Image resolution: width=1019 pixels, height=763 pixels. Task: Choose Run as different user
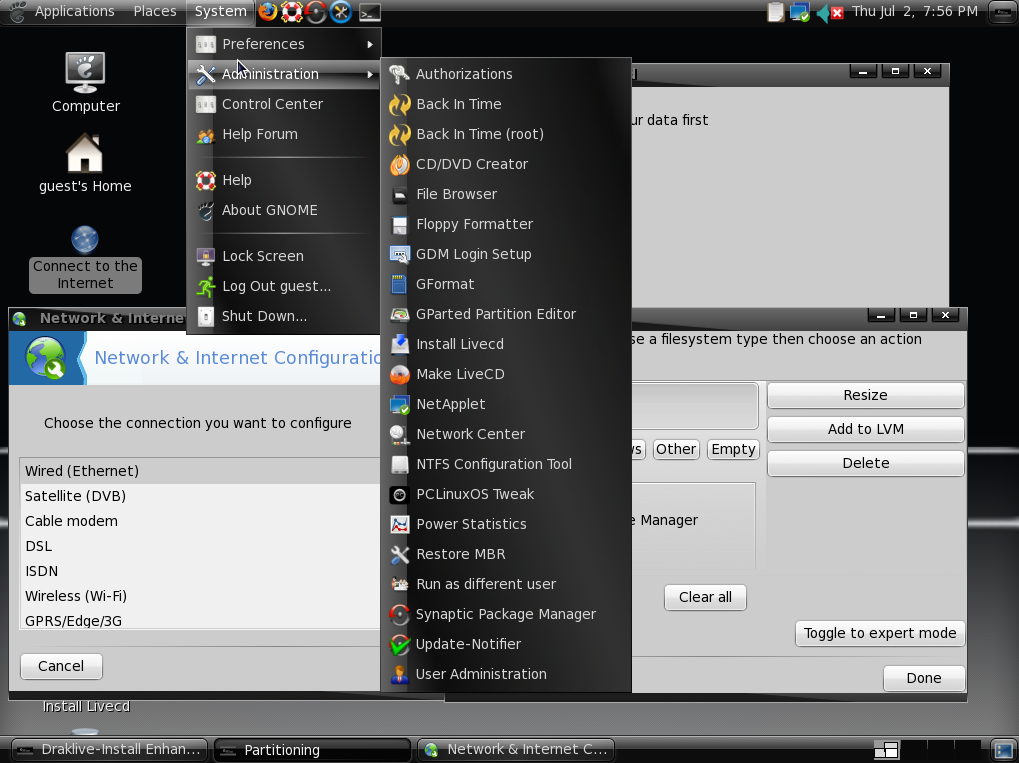pos(506,584)
